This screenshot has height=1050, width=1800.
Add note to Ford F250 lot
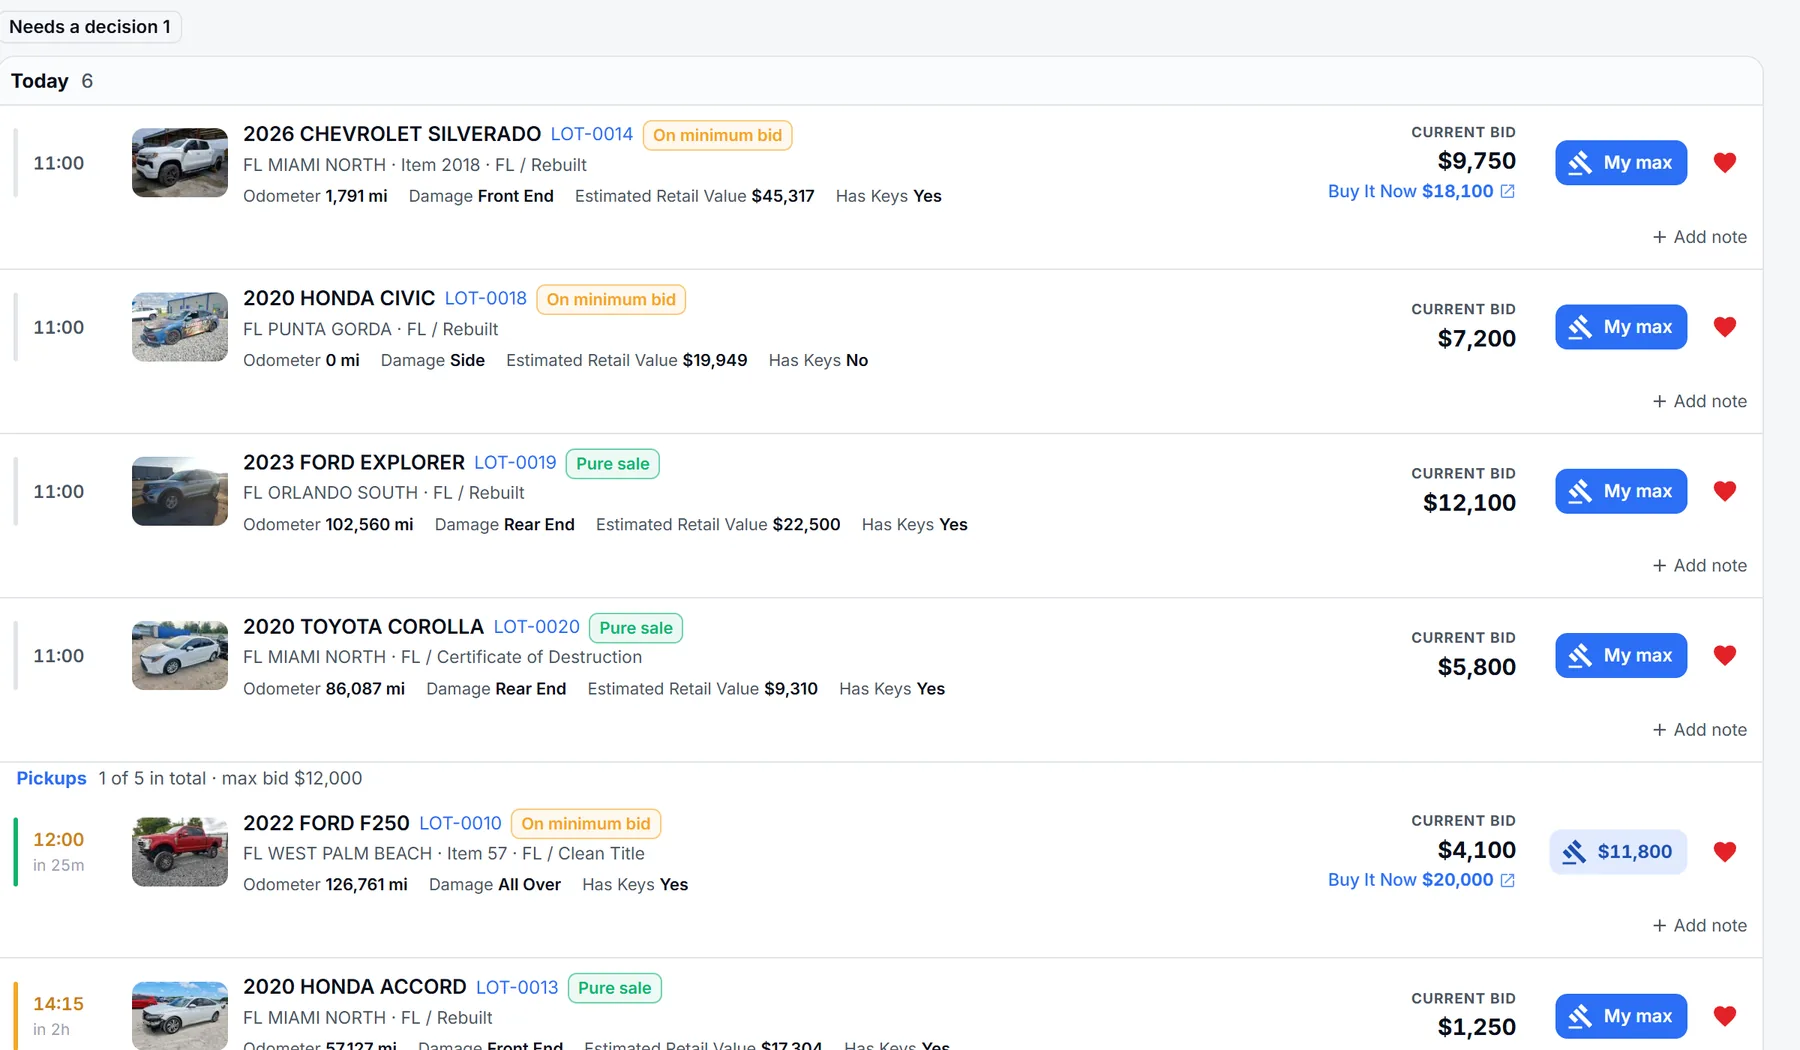[x=1699, y=926]
